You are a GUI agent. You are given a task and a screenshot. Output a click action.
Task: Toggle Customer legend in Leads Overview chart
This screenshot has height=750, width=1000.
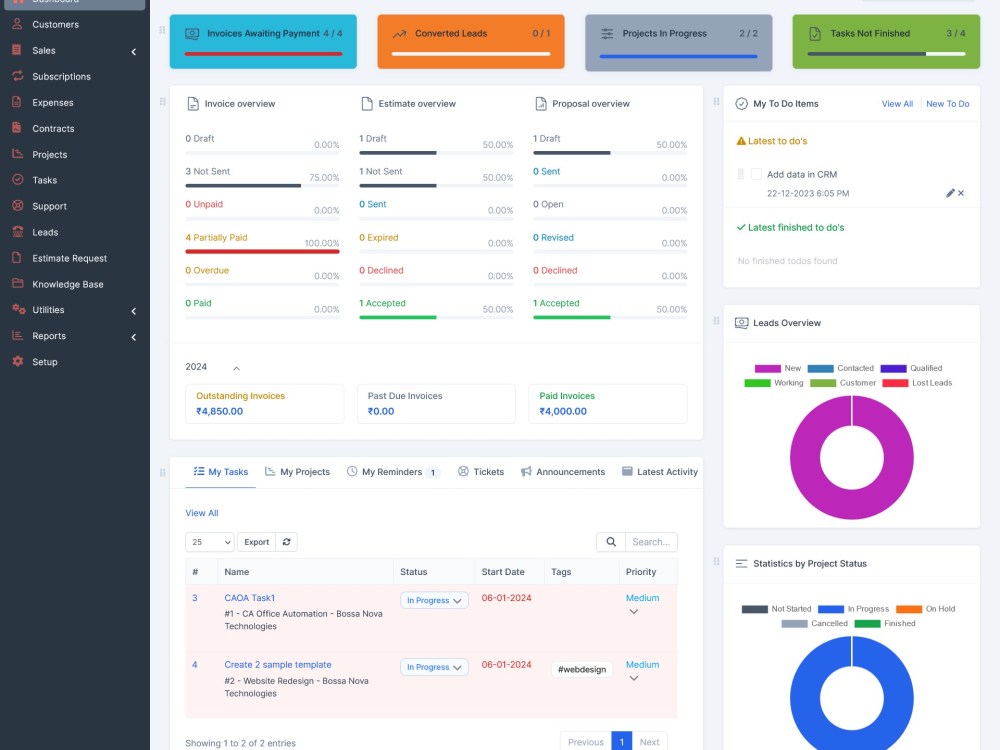tap(842, 383)
